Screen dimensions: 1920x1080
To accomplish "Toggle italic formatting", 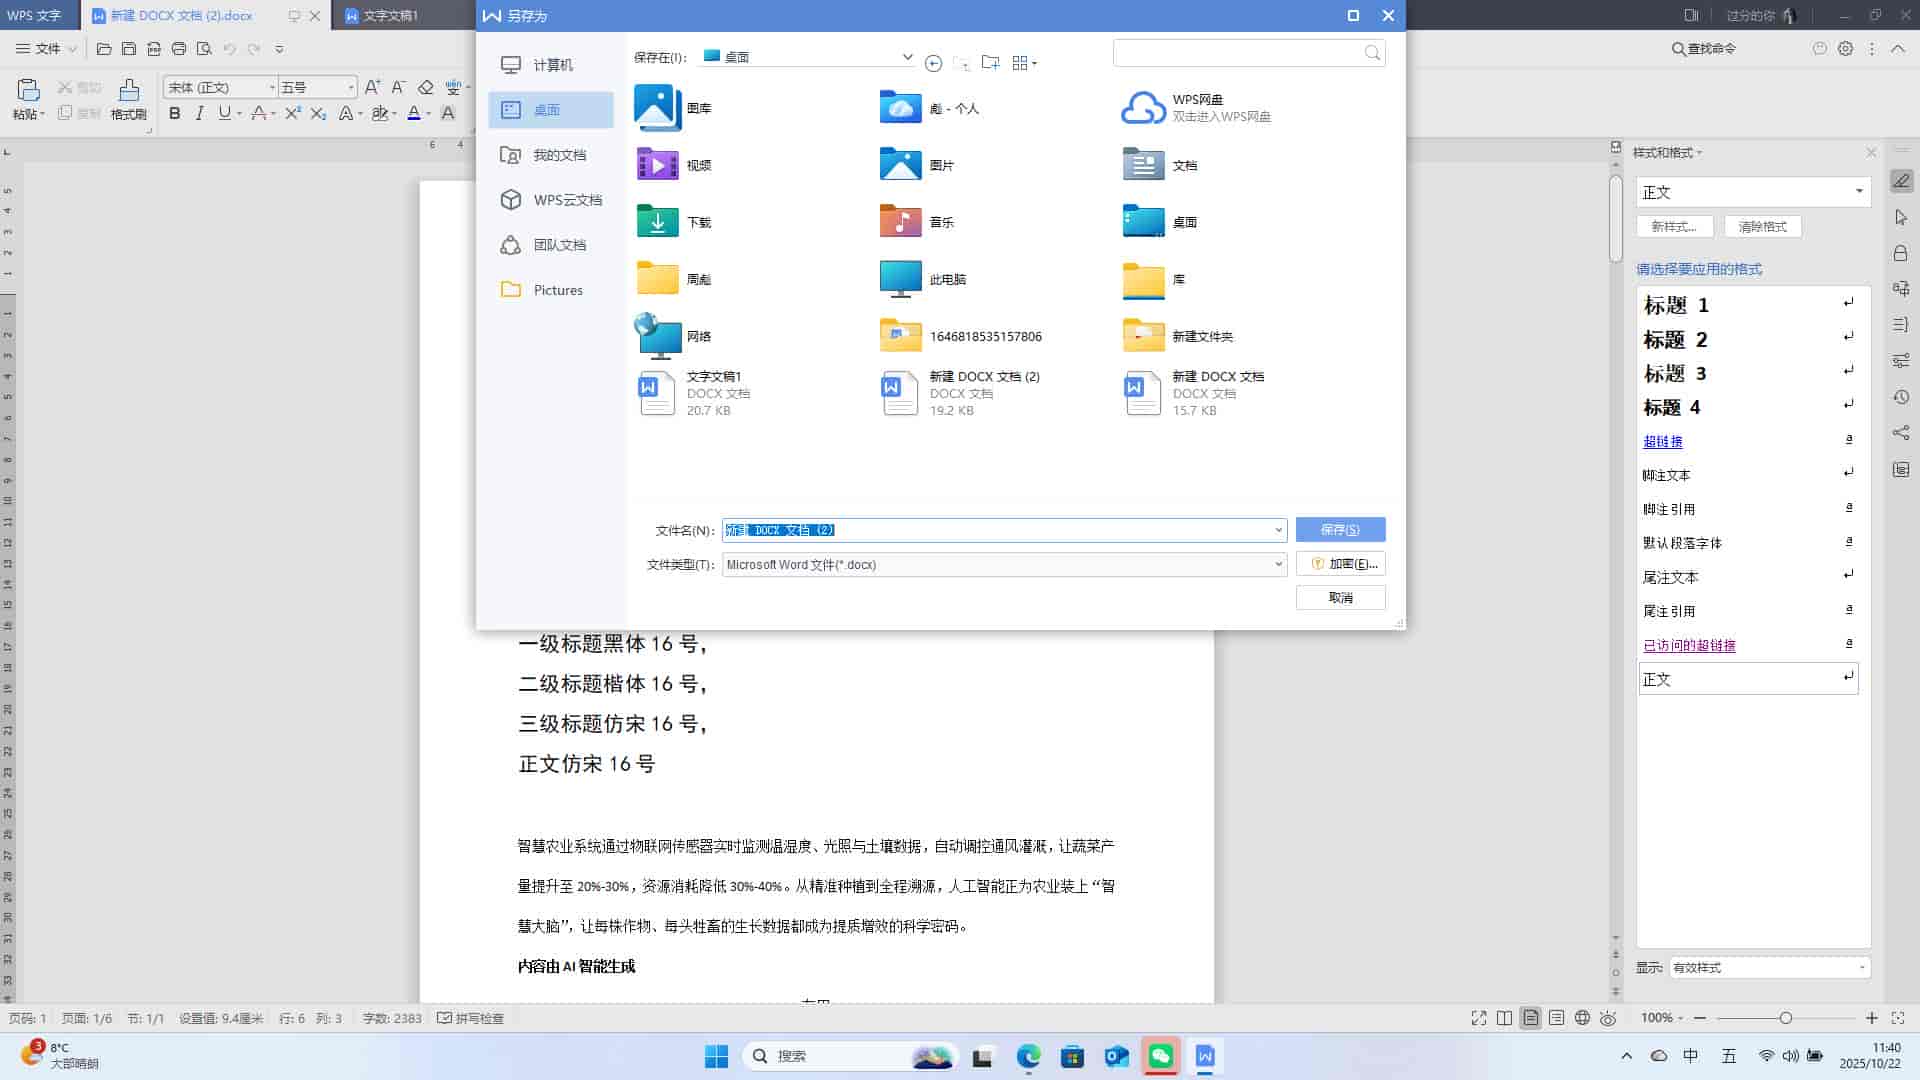I will click(x=200, y=114).
